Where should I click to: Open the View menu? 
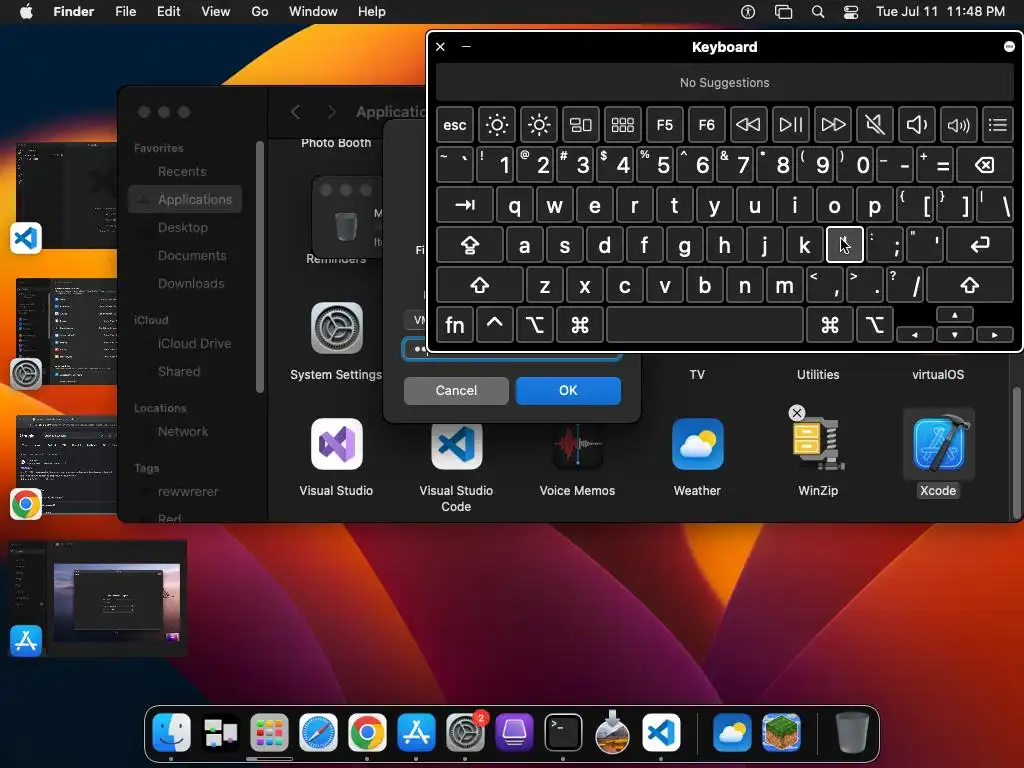[216, 12]
